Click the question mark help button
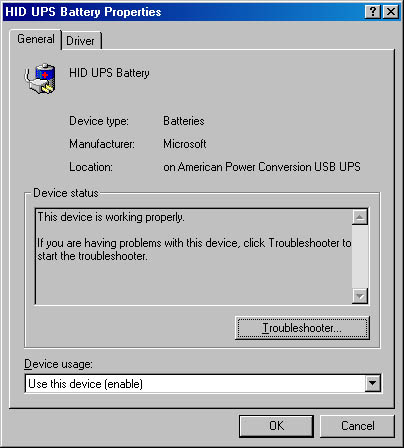This screenshot has height=448, width=404. (x=373, y=12)
